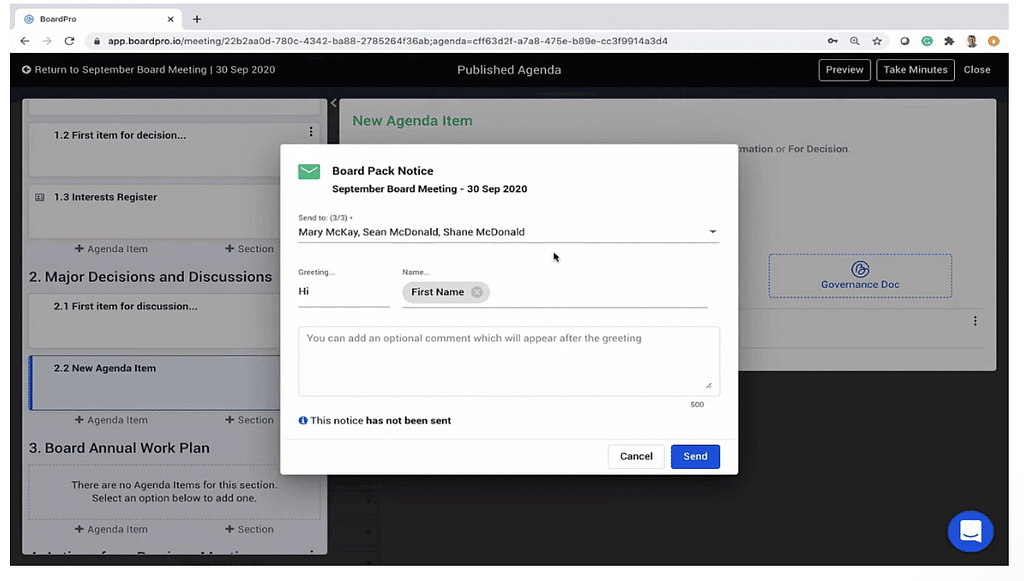This screenshot has width=1024, height=581.
Task: Open three-dot menu in agenda item panel
Action: [975, 321]
